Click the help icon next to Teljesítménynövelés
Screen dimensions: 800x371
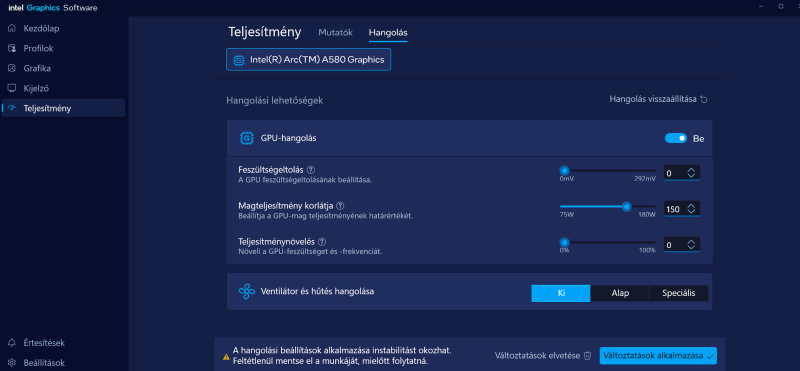coord(322,242)
